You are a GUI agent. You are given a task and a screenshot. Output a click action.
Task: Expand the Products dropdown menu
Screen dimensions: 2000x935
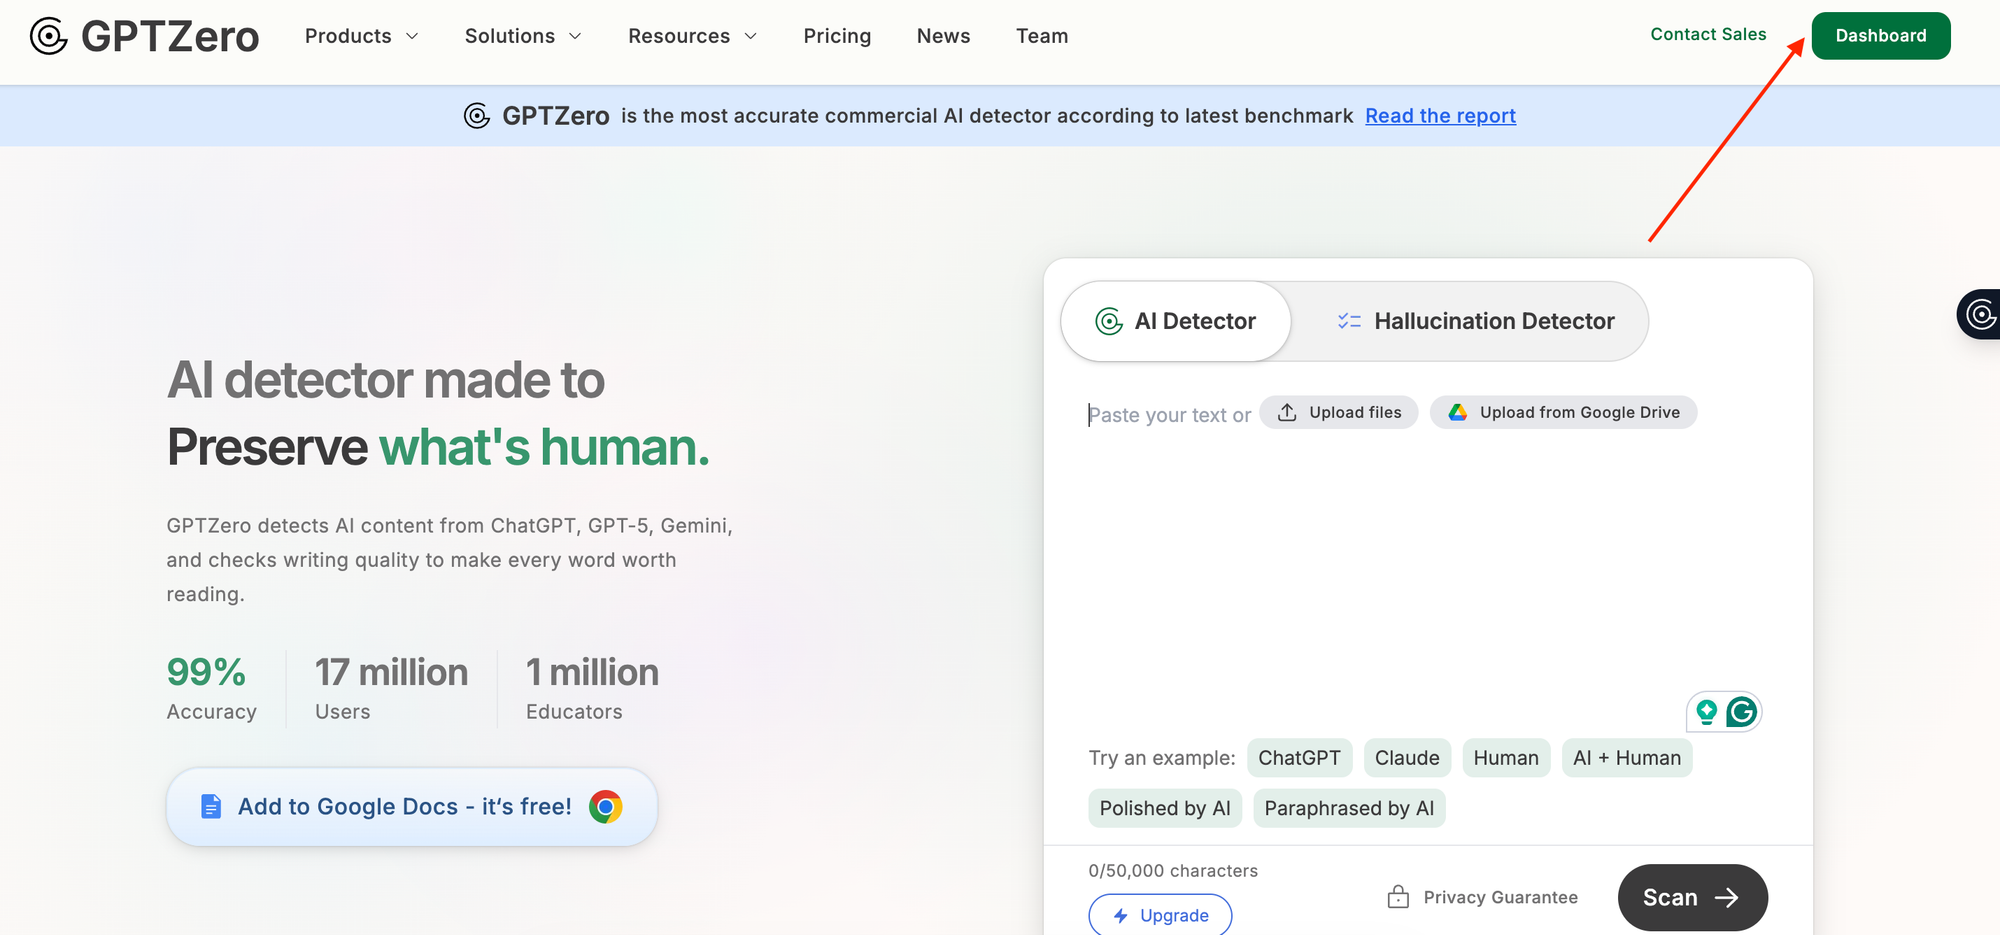tap(361, 36)
